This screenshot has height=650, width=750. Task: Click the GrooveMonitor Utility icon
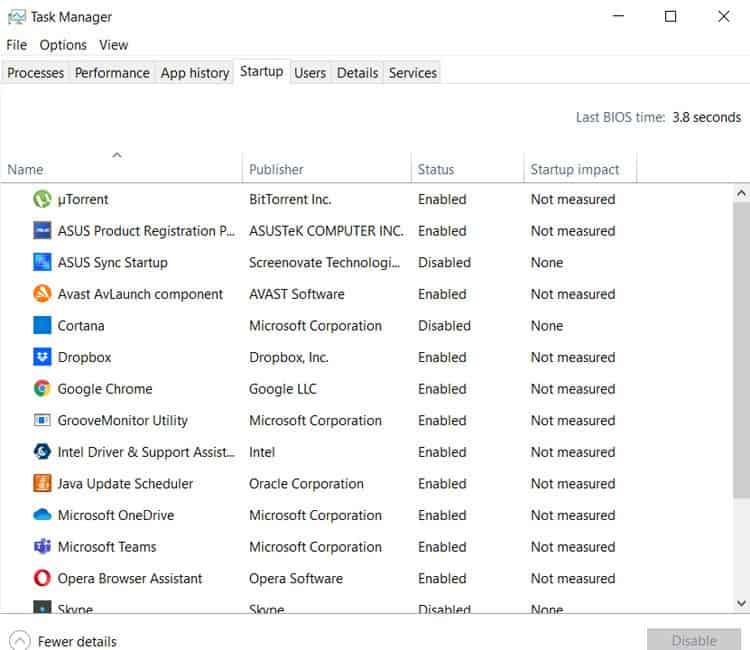42,420
